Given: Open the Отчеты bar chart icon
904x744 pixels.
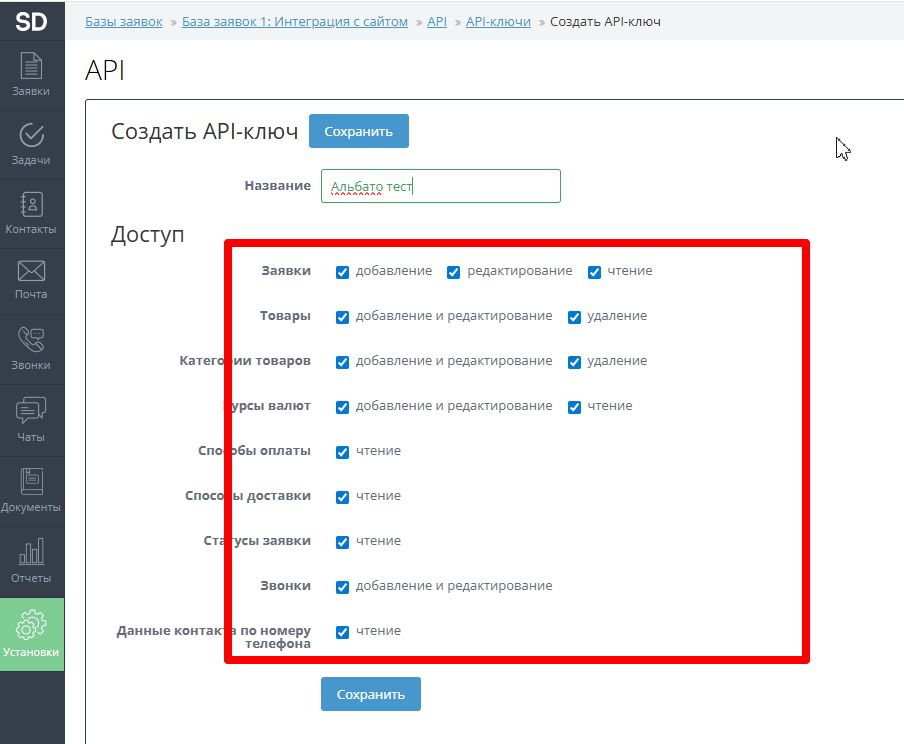Looking at the screenshot, I should [x=31, y=561].
